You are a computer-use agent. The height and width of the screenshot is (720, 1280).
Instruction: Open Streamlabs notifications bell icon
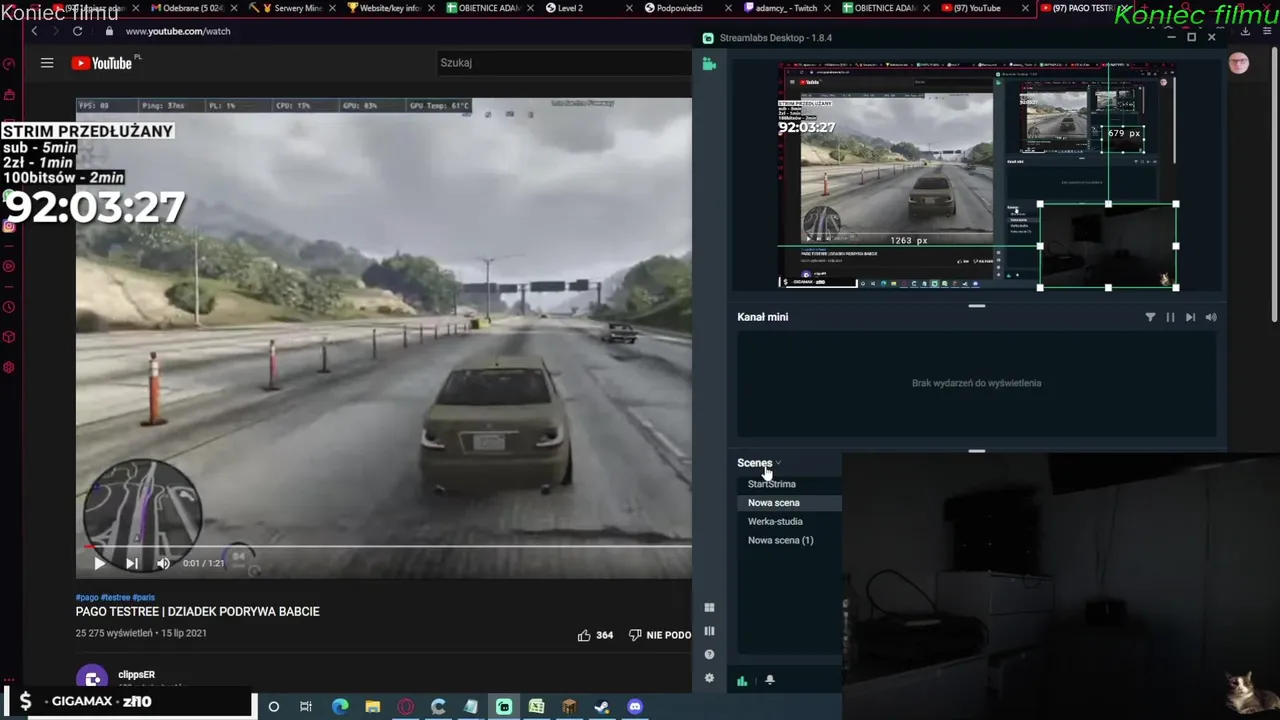pos(770,680)
